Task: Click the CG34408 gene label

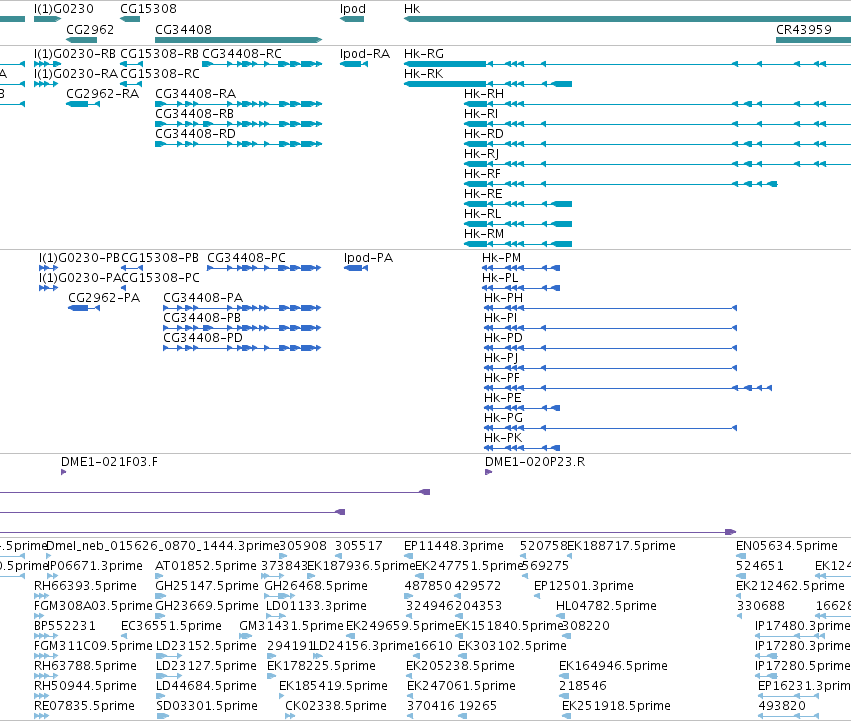Action: tap(183, 29)
